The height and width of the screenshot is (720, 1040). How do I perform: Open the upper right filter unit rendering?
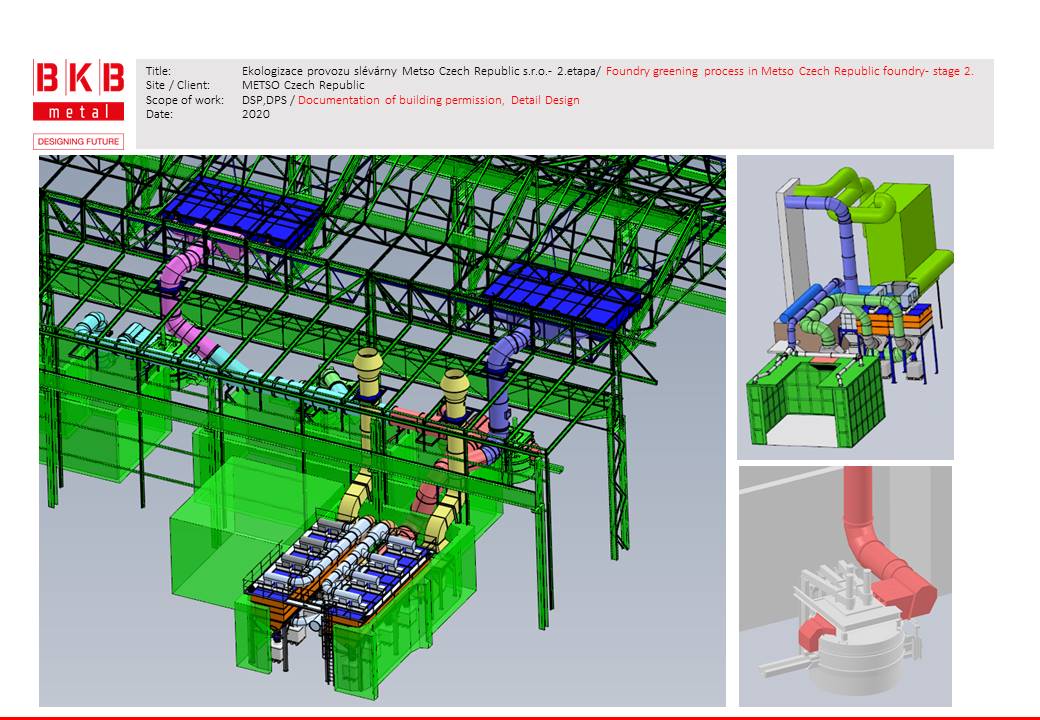coord(845,307)
